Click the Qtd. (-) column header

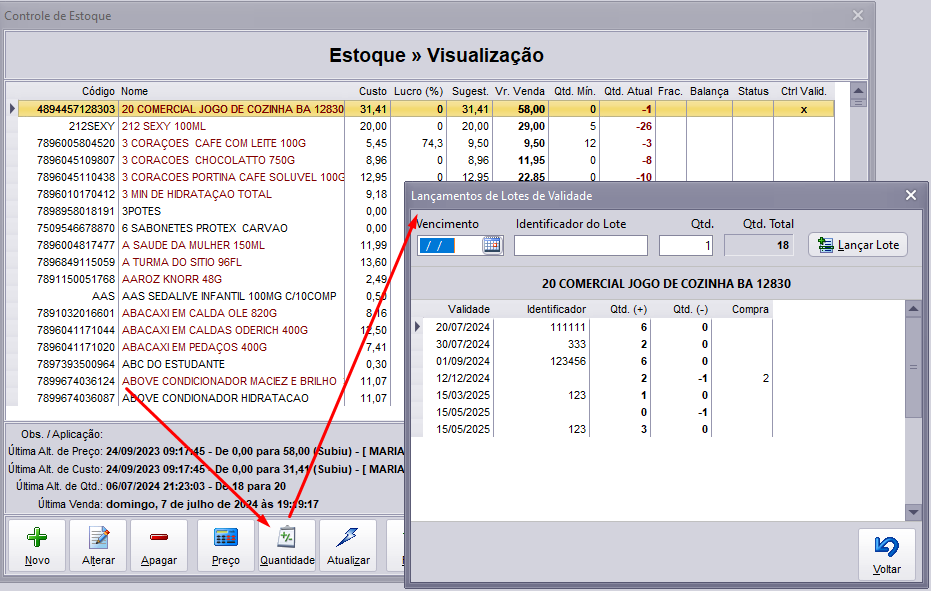[691, 309]
